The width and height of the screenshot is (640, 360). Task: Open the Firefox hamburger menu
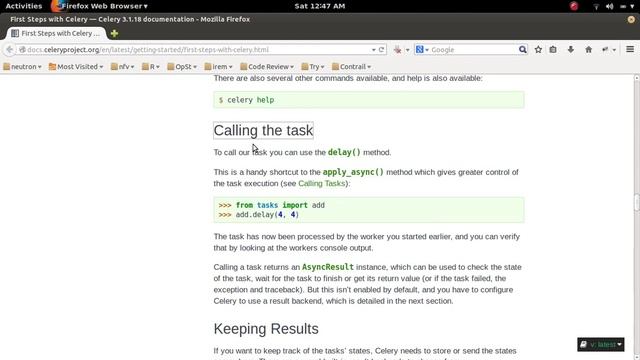click(630, 49)
